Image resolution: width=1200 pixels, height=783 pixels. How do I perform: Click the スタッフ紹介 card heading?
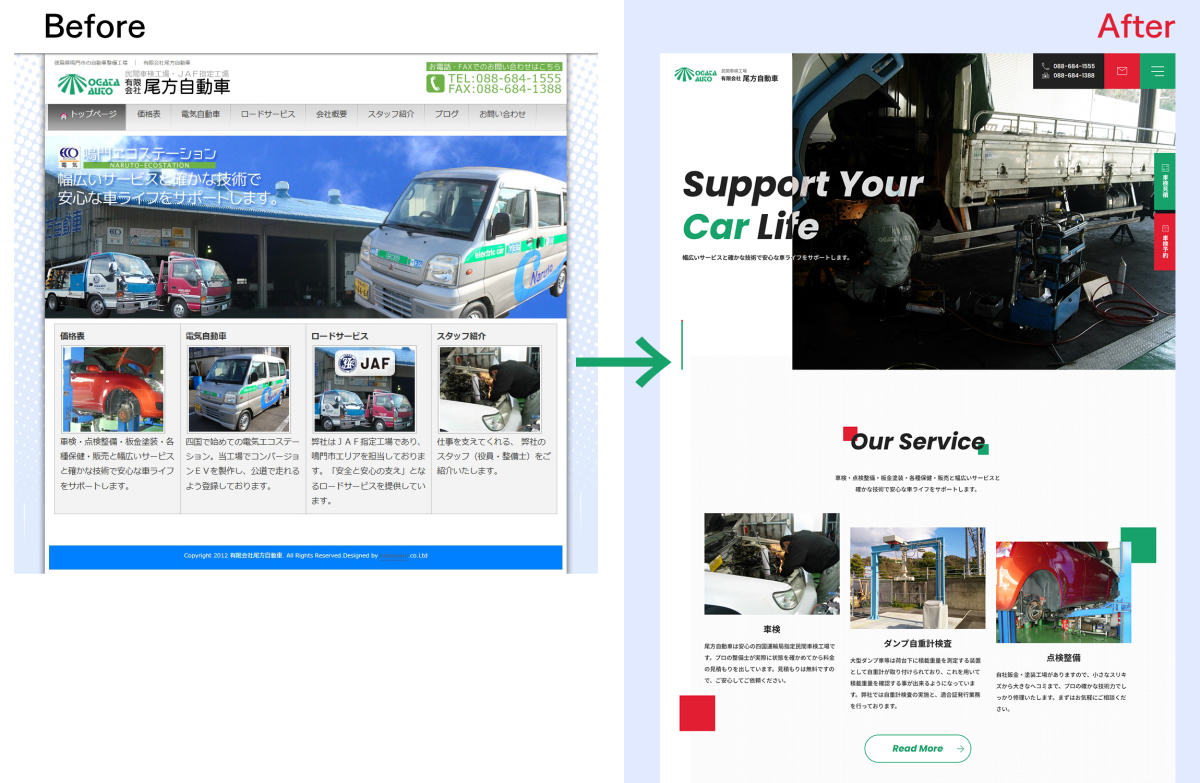click(461, 336)
